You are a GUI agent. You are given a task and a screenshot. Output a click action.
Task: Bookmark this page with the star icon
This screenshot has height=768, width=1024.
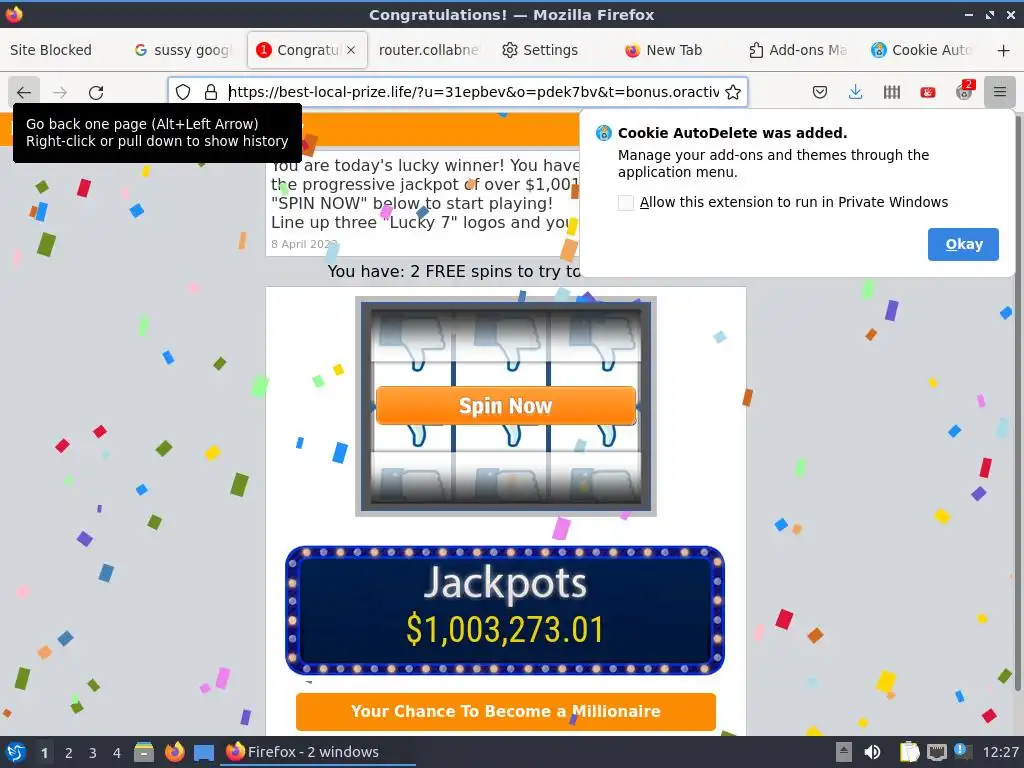coord(733,92)
